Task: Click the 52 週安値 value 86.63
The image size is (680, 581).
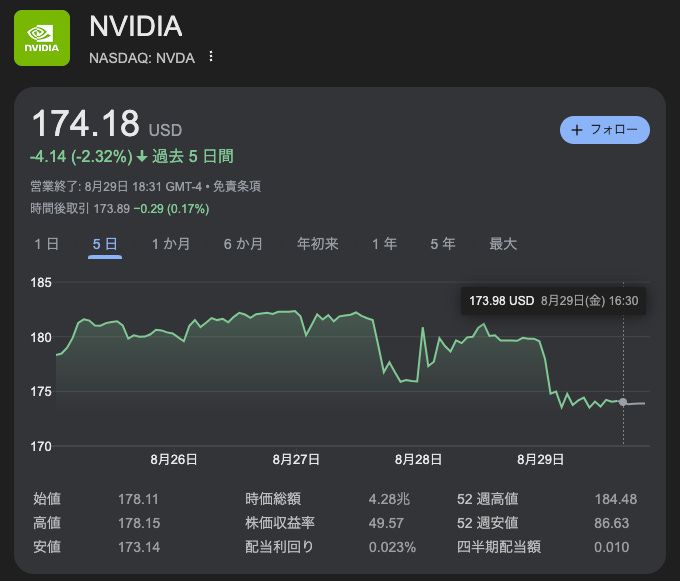Action: point(611,523)
